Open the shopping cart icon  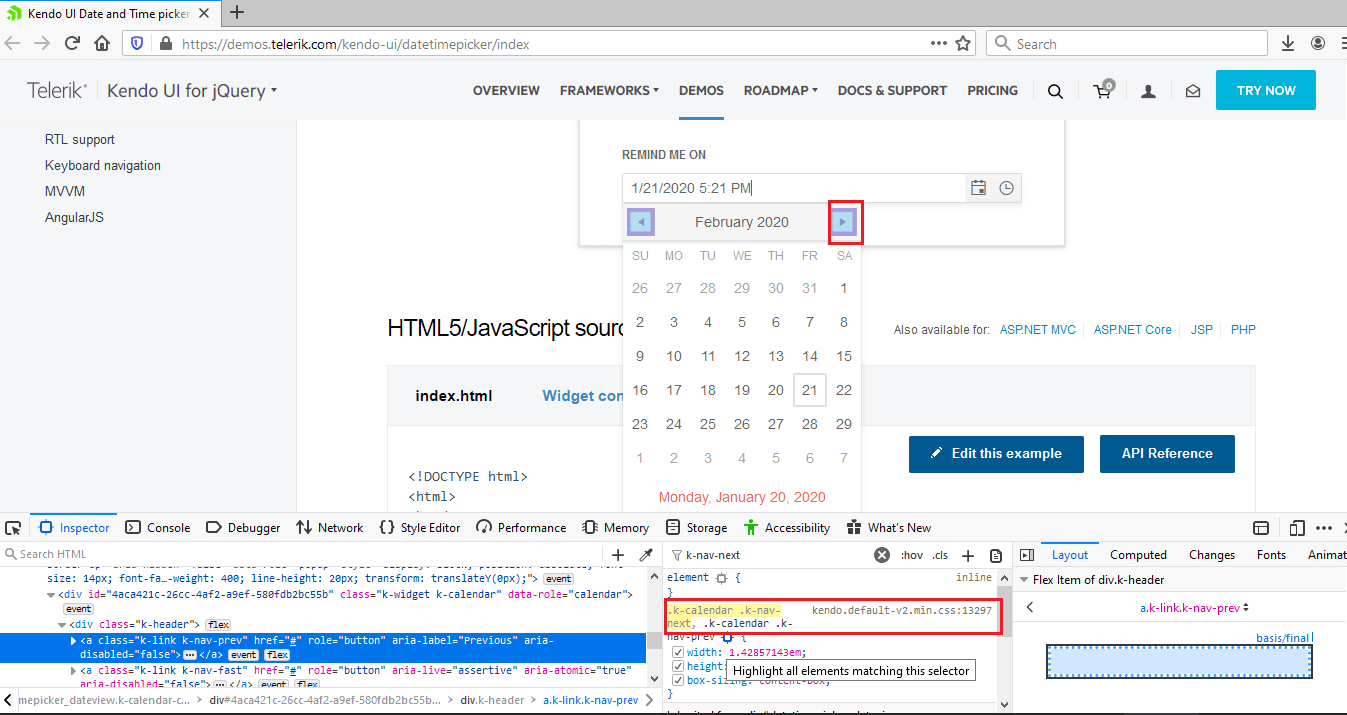[x=1102, y=90]
